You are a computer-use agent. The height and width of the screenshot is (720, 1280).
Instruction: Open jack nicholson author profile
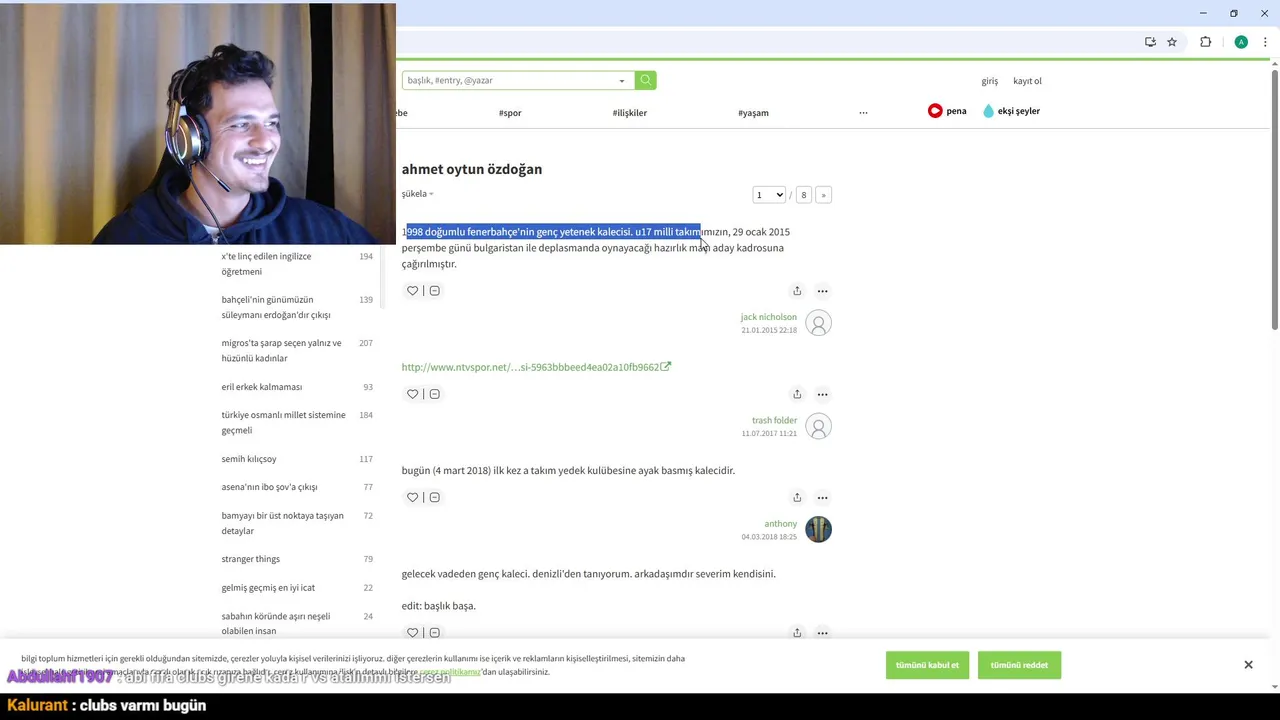pyautogui.click(x=768, y=317)
